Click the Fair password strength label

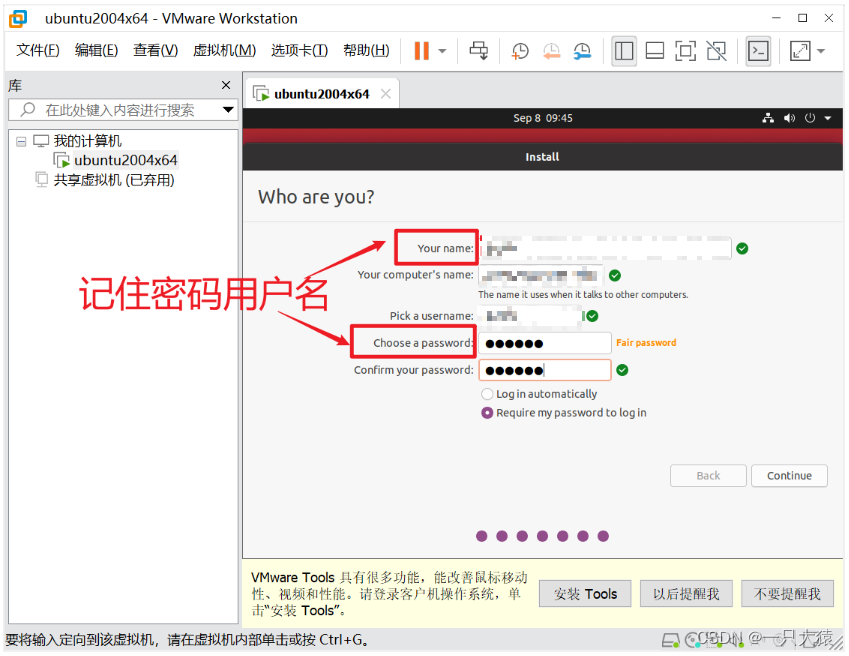[x=646, y=343]
